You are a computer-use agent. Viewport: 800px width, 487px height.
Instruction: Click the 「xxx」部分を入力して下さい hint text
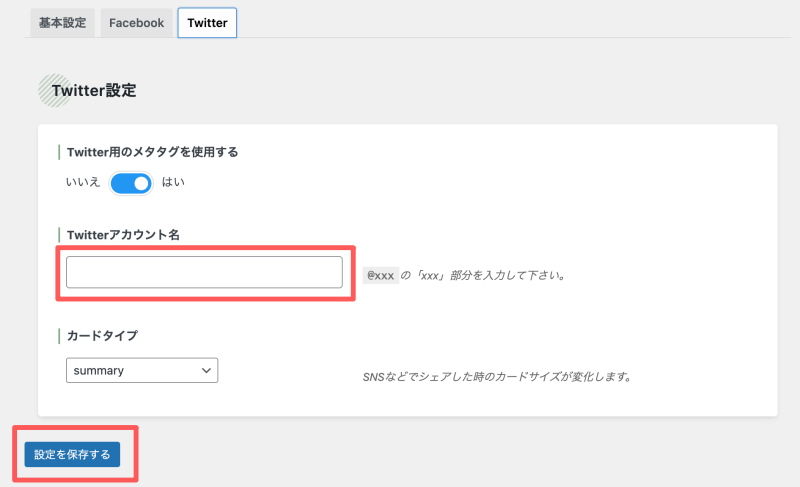point(483,275)
